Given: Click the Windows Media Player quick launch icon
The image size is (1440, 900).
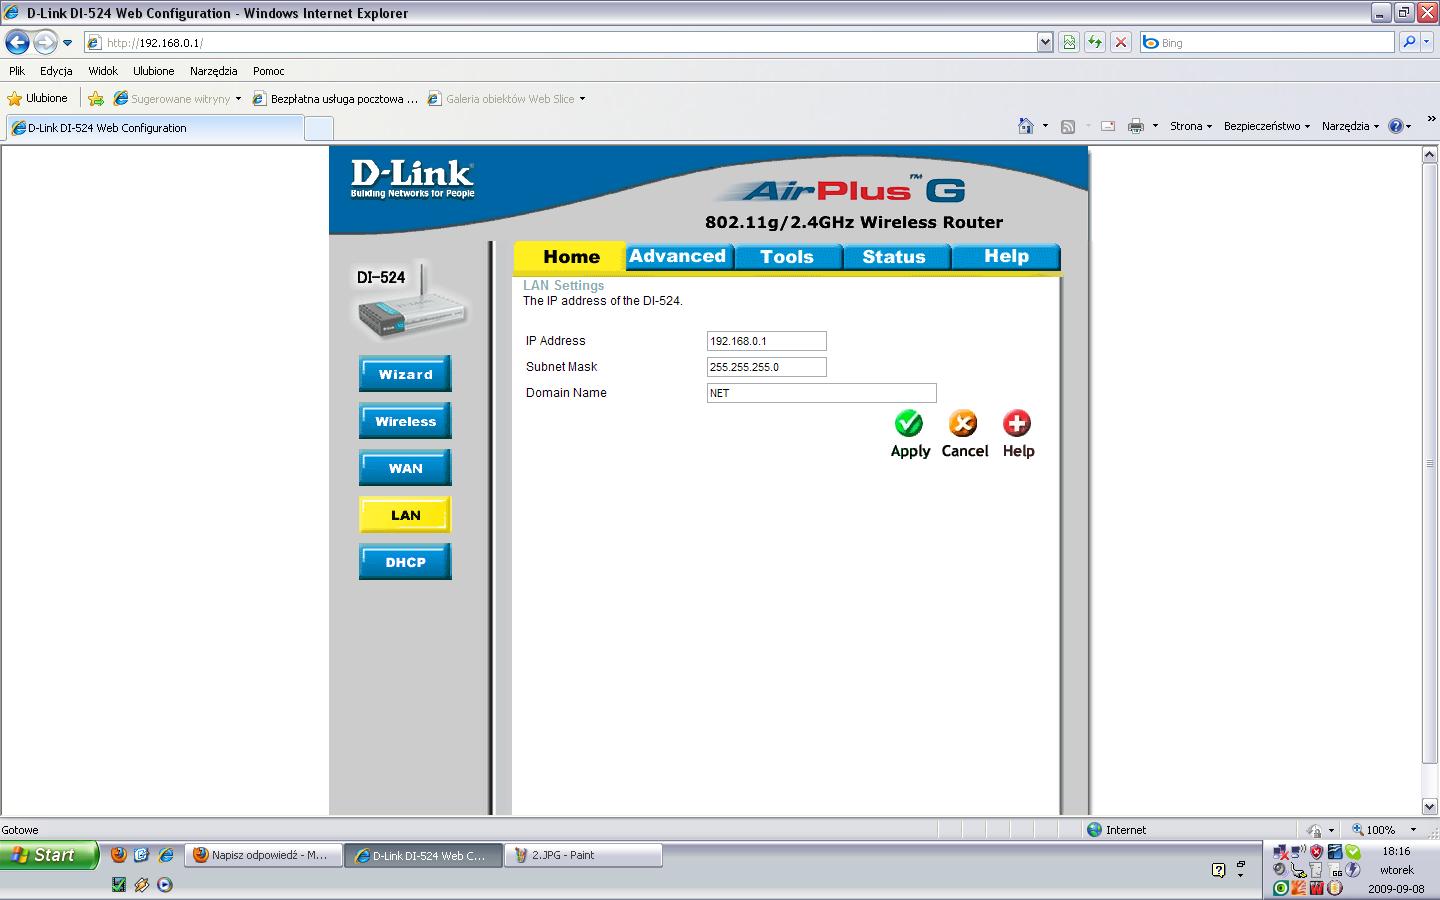Looking at the screenshot, I should [165, 884].
